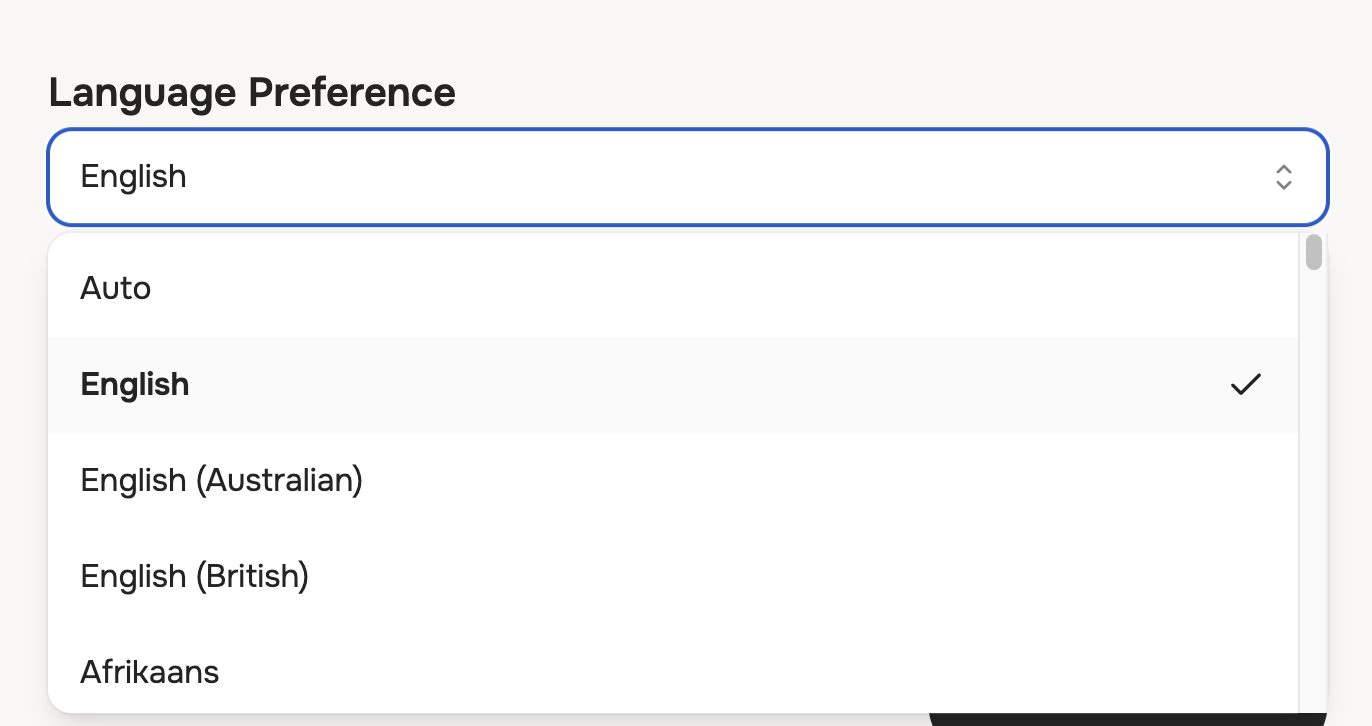
Task: Pick English (British) as the language
Action: tap(195, 577)
